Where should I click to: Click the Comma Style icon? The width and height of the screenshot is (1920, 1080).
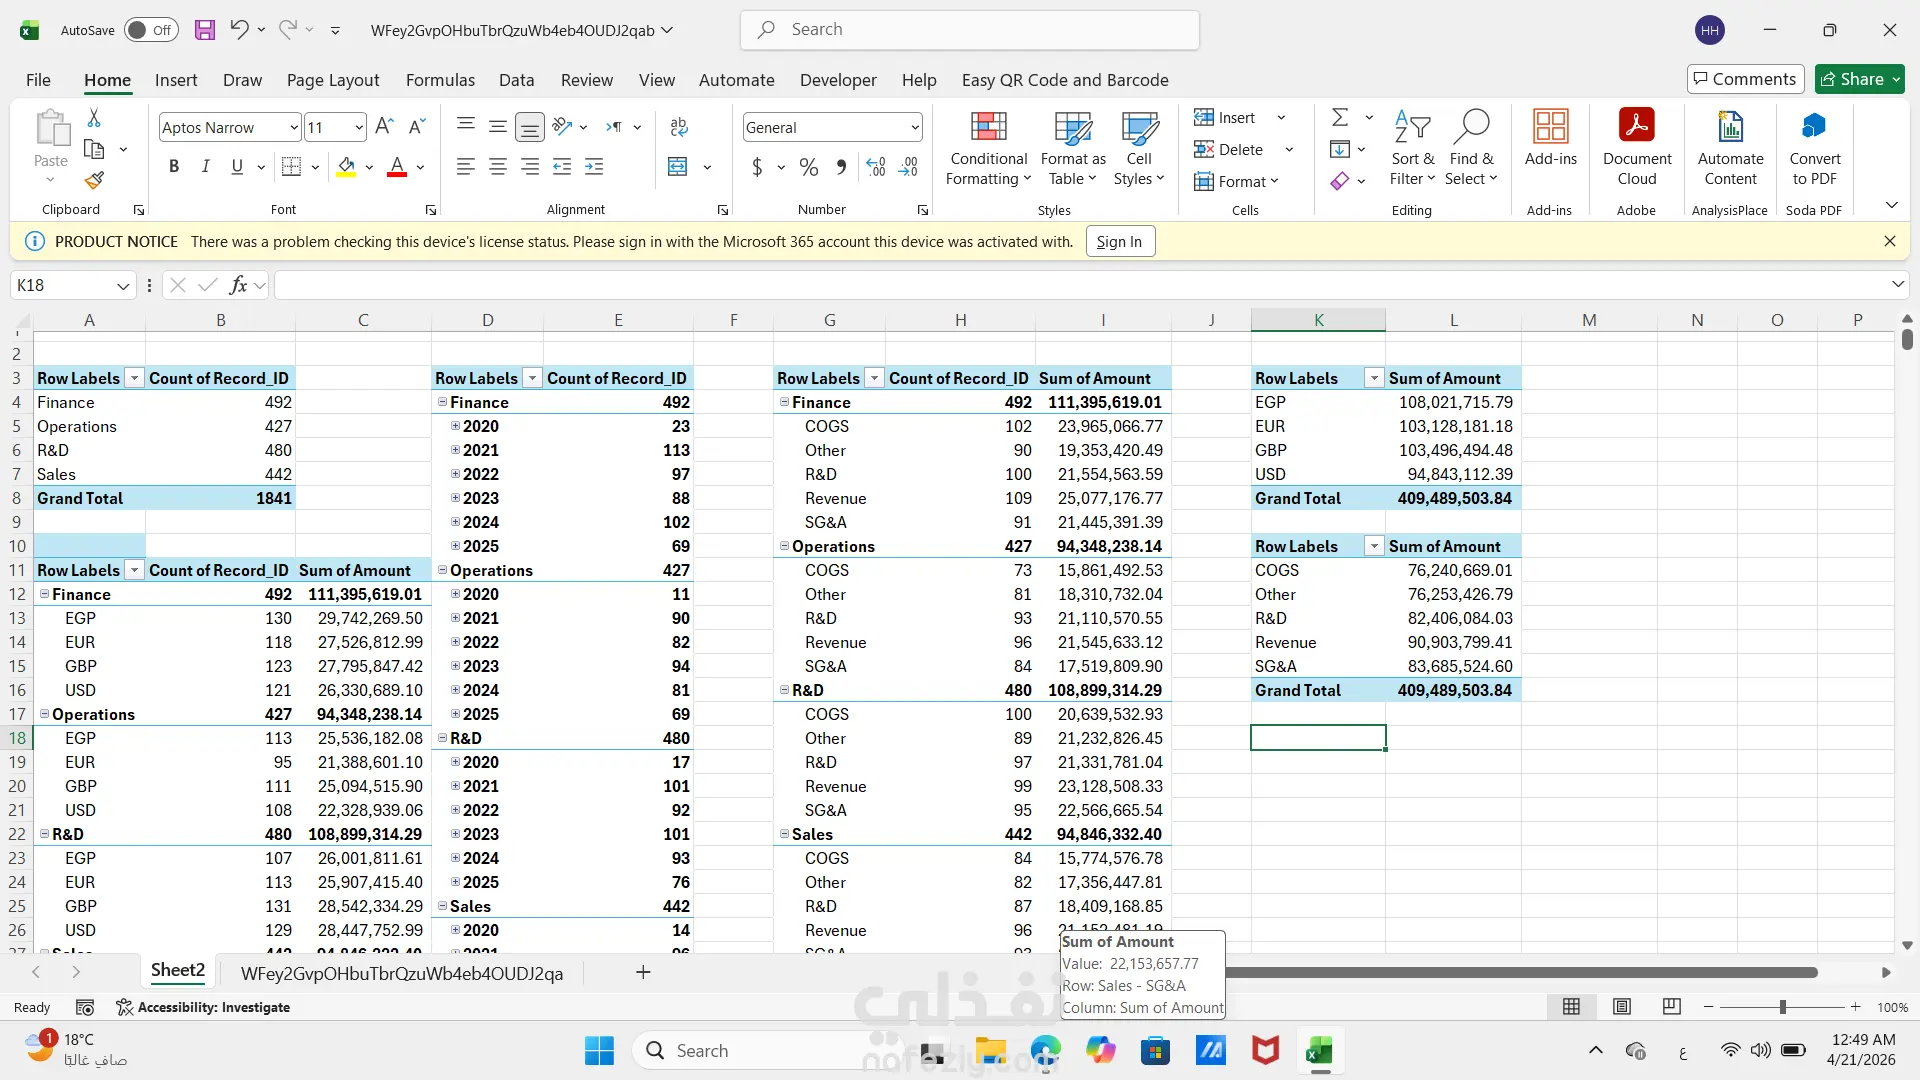841,167
